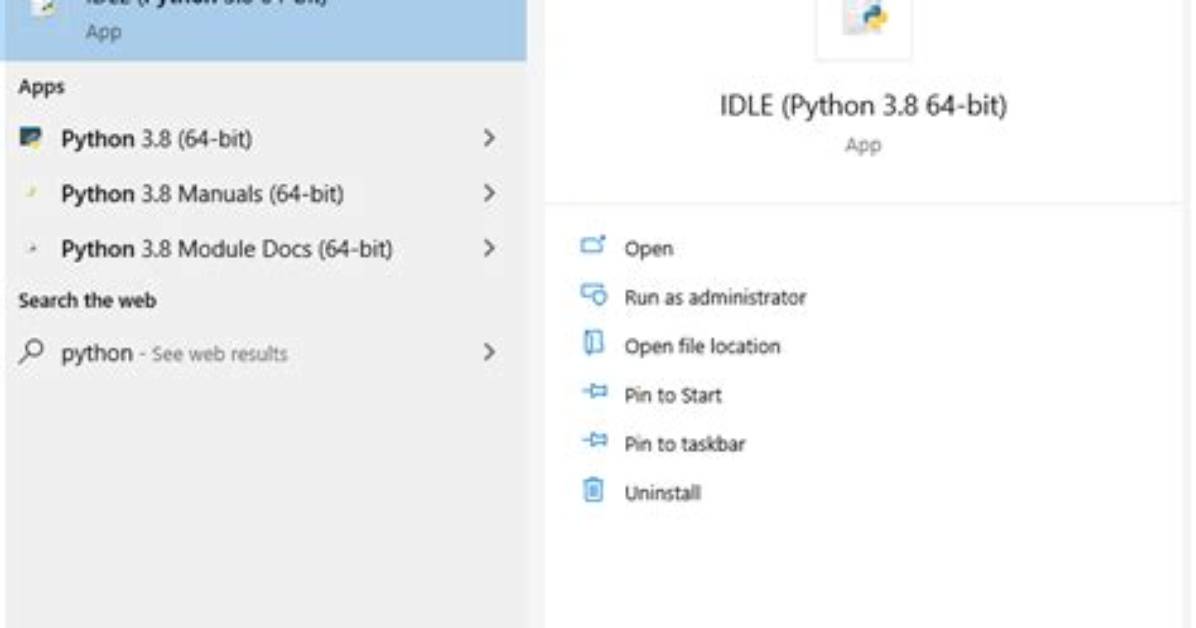Select Pin to taskbar
The width and height of the screenshot is (1196, 628).
684,444
